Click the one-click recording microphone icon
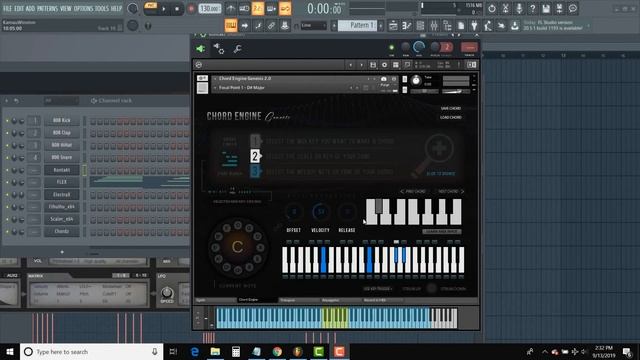Image resolution: width=640 pixels, height=360 pixels. point(519,9)
